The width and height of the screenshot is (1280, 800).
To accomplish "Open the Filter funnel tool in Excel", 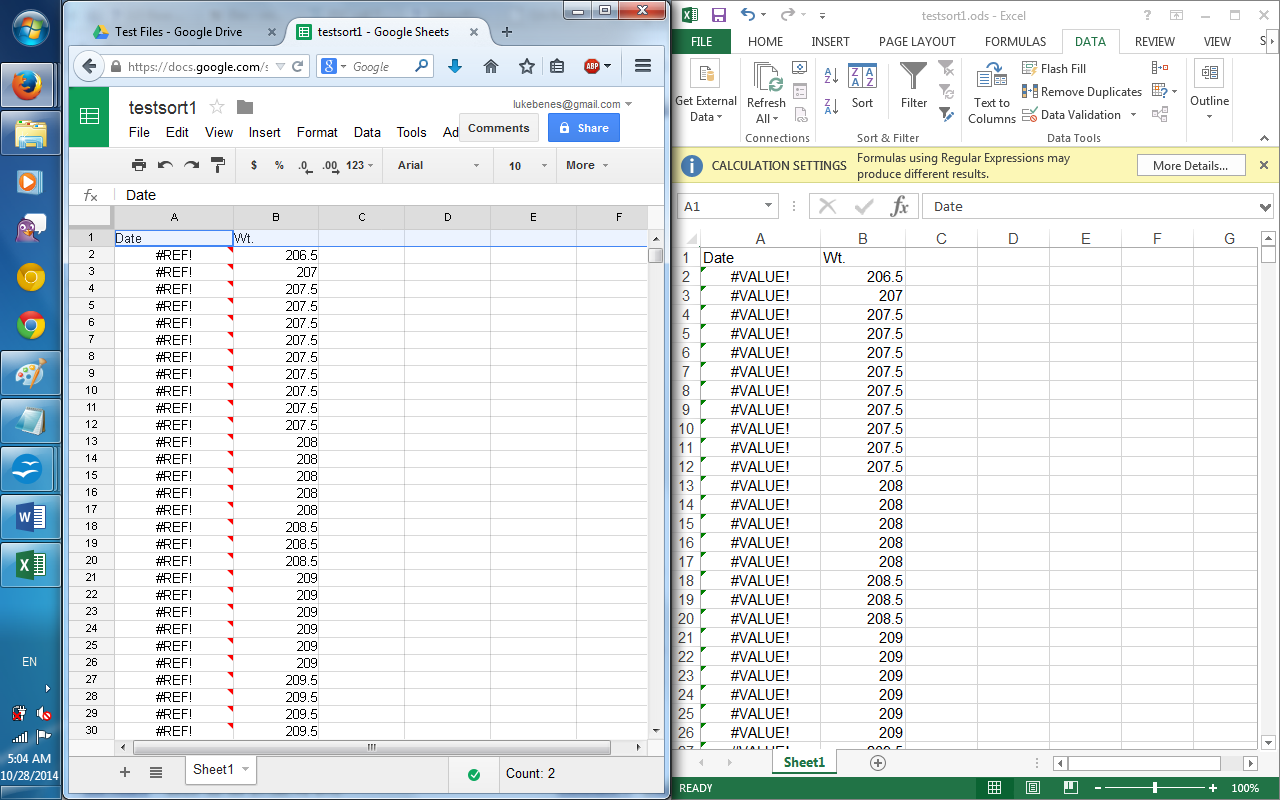I will click(913, 85).
